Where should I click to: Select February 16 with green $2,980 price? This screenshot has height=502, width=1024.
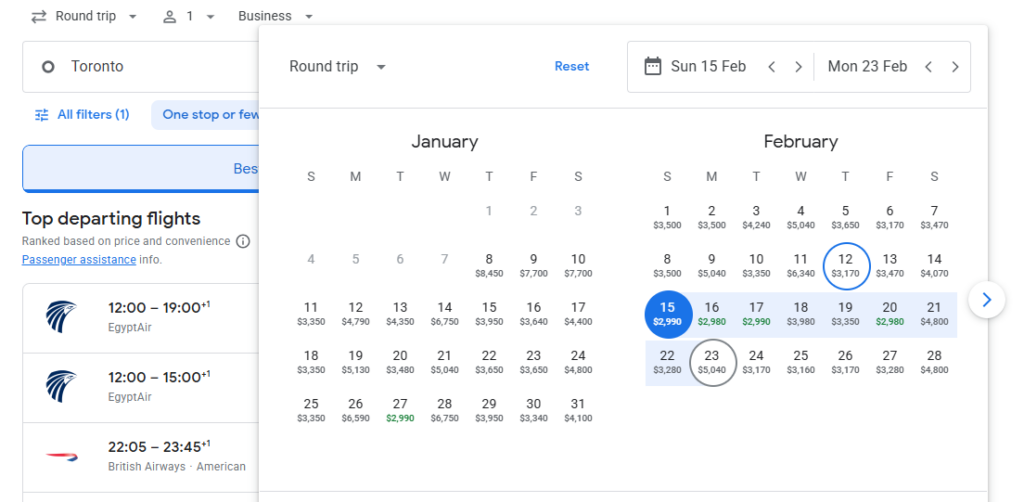pyautogui.click(x=711, y=313)
